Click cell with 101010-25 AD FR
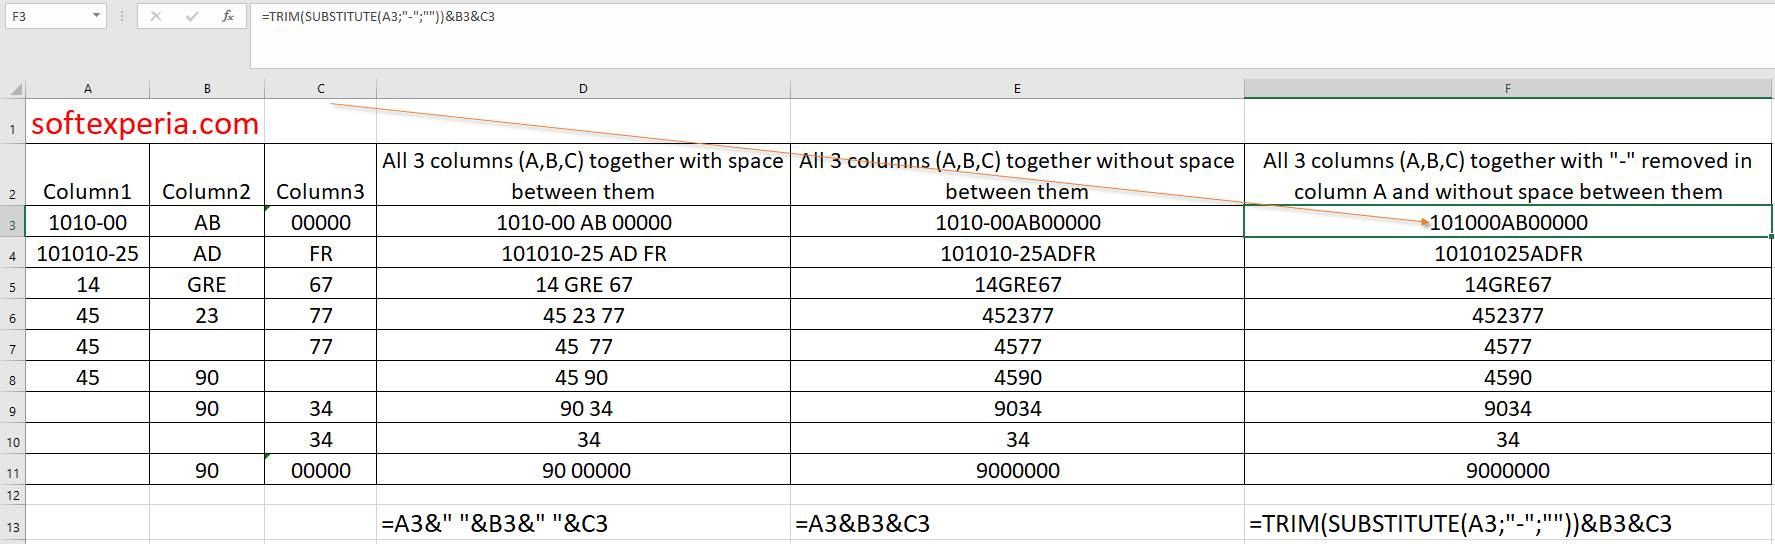The height and width of the screenshot is (544, 1775). (583, 254)
